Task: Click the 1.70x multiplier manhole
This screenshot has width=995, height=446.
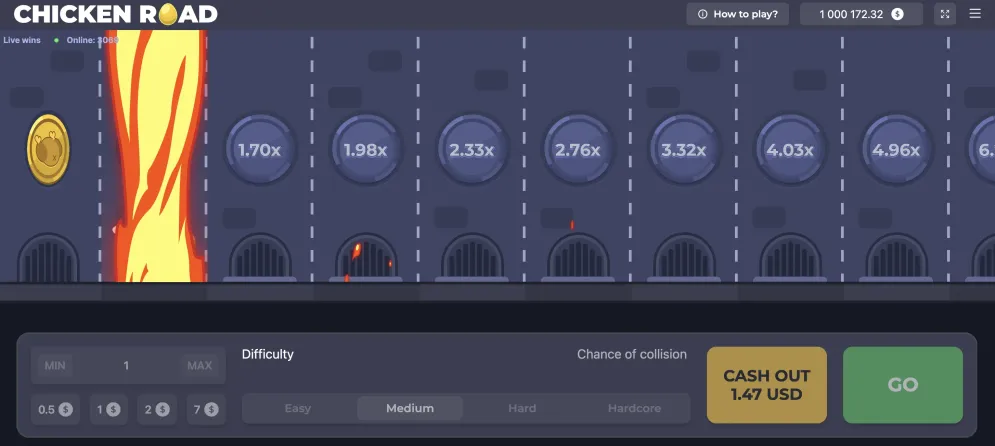Action: [259, 150]
